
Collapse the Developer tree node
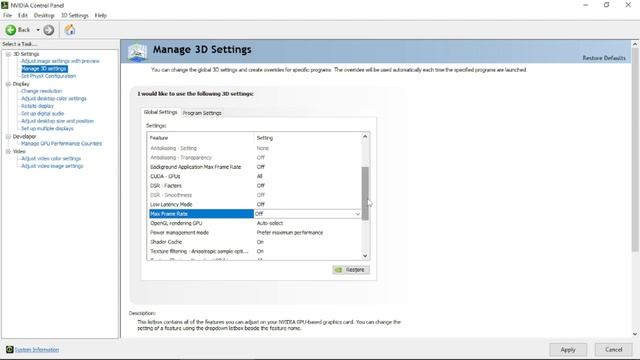pyautogui.click(x=8, y=136)
